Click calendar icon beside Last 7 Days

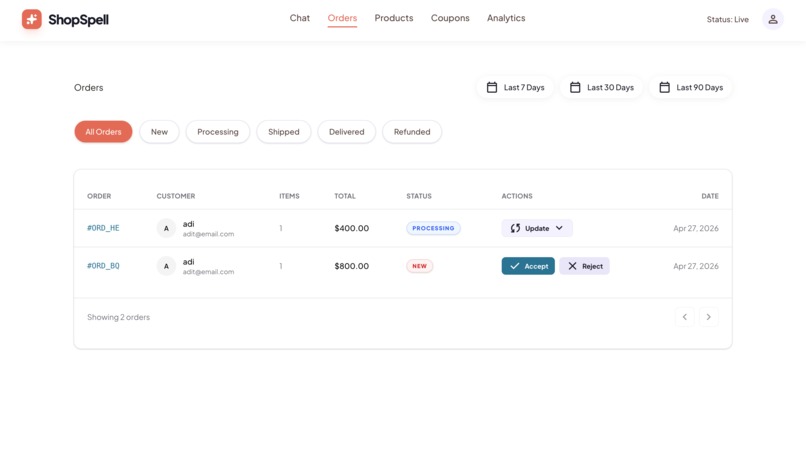point(492,87)
